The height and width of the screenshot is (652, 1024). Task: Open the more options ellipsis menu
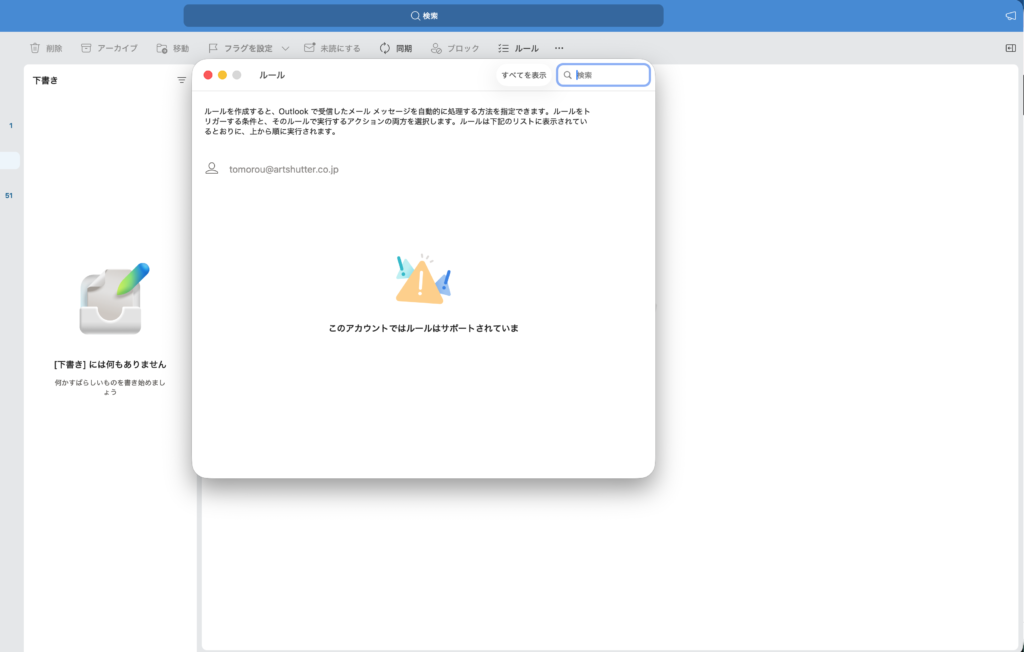[559, 48]
